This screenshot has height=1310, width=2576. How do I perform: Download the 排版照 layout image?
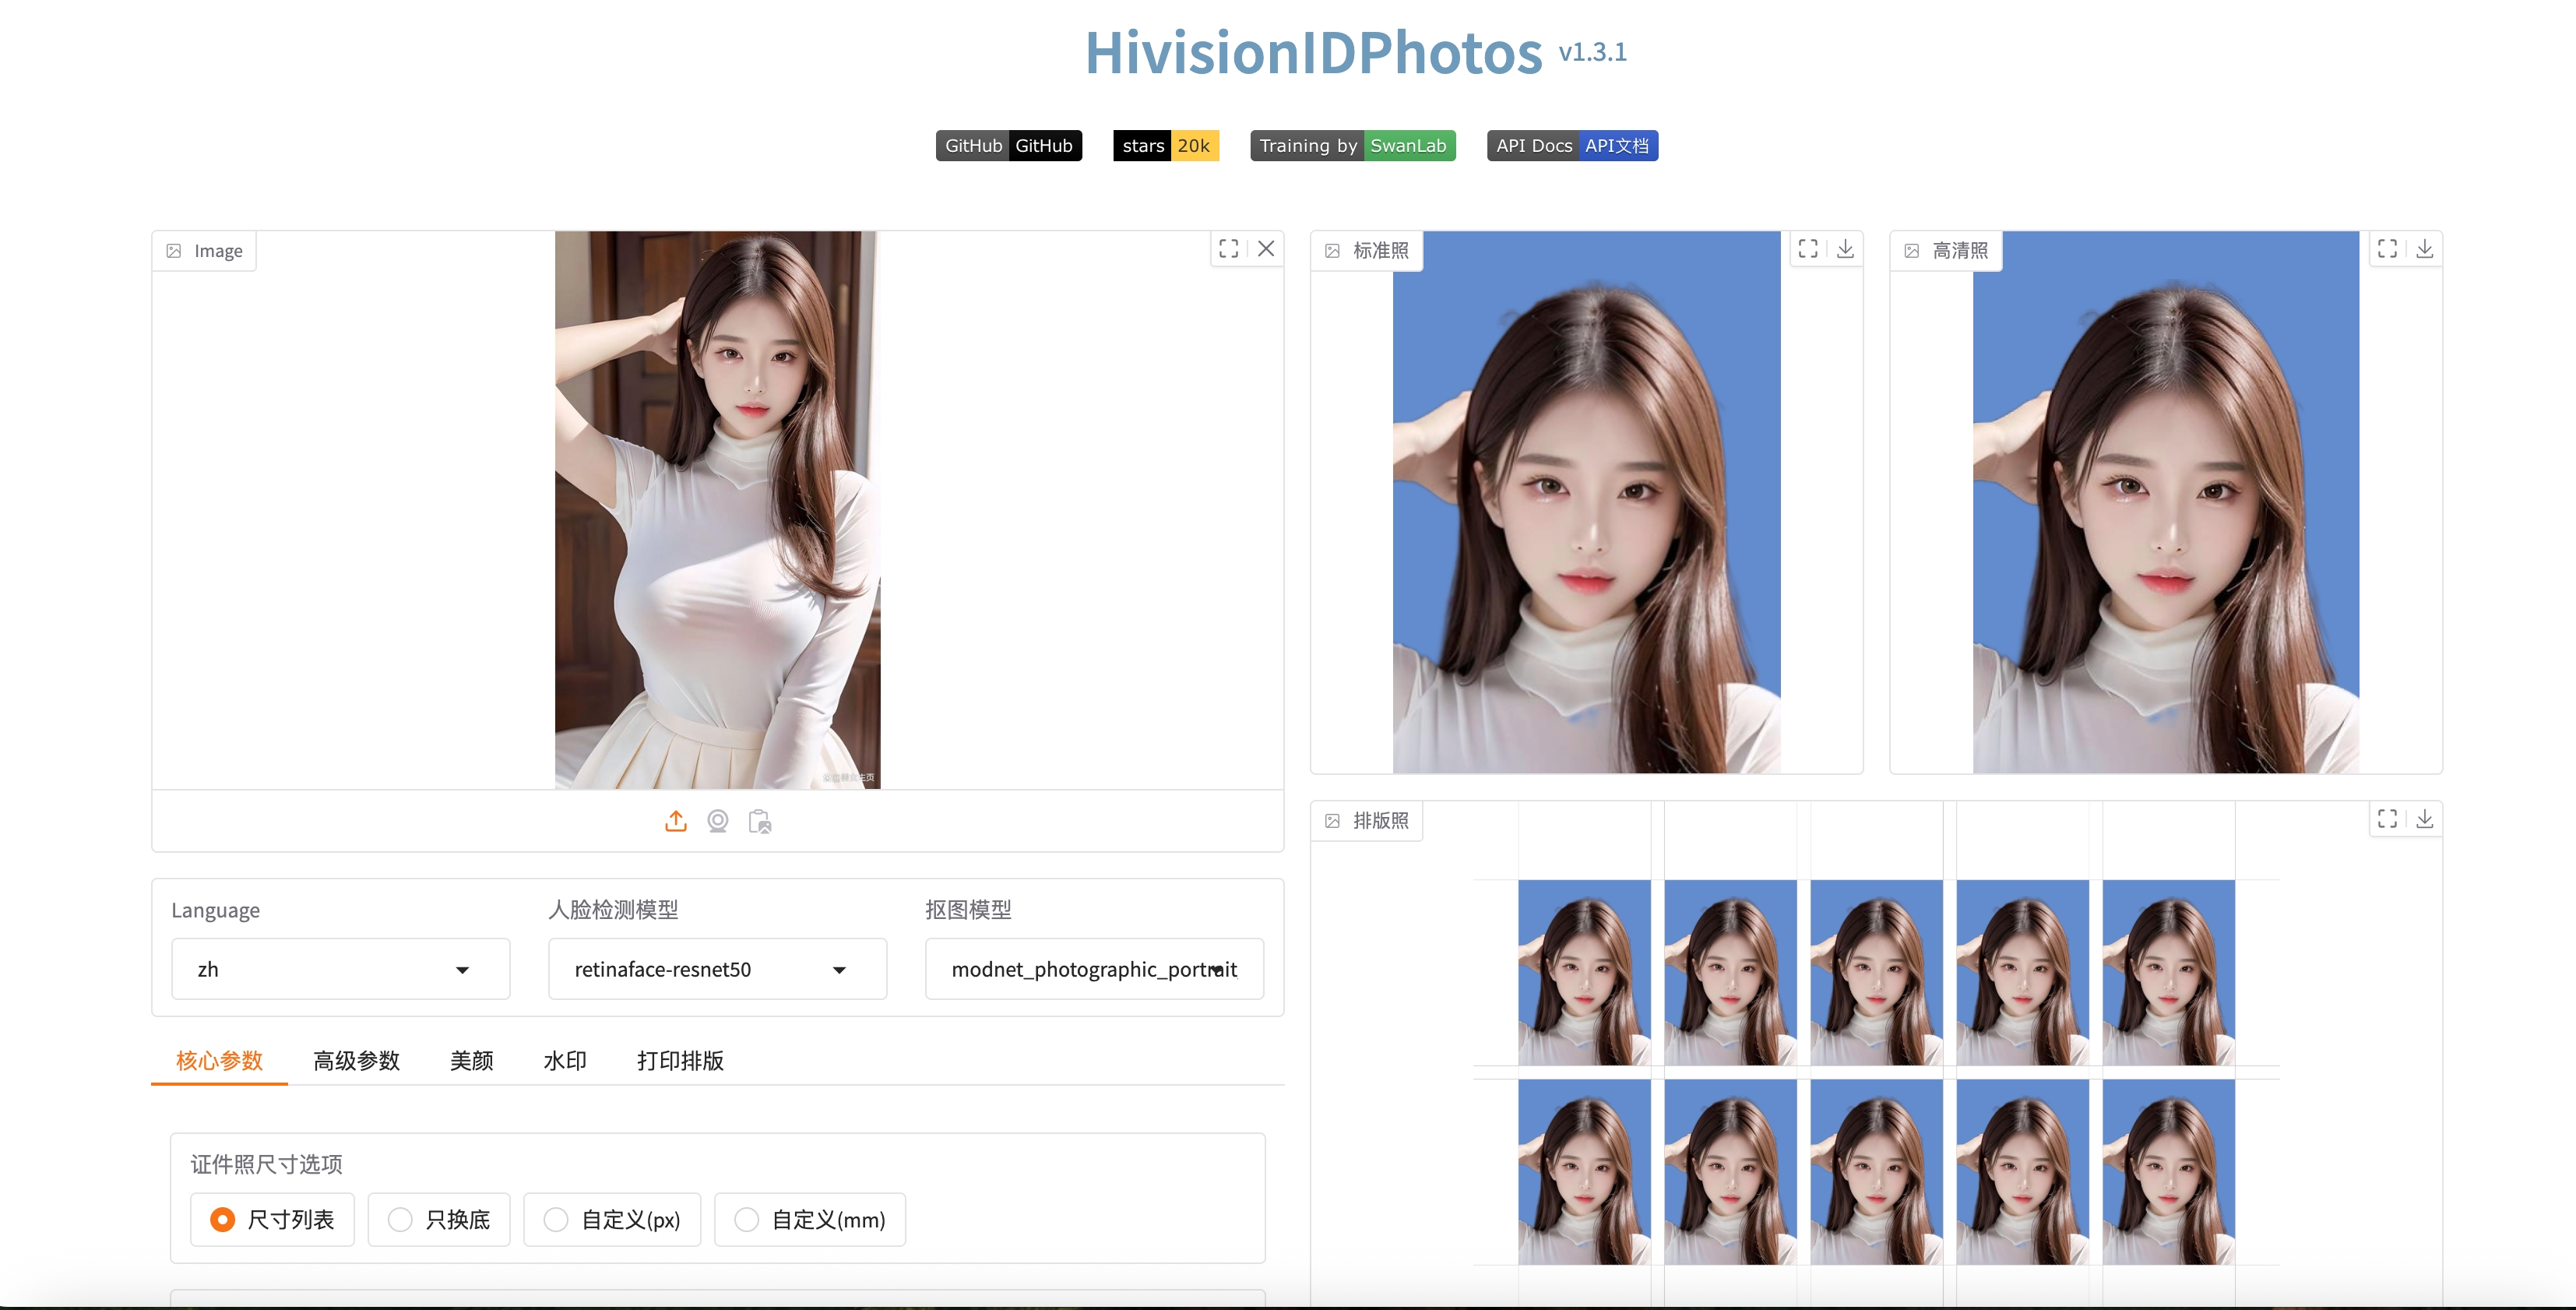(2424, 819)
